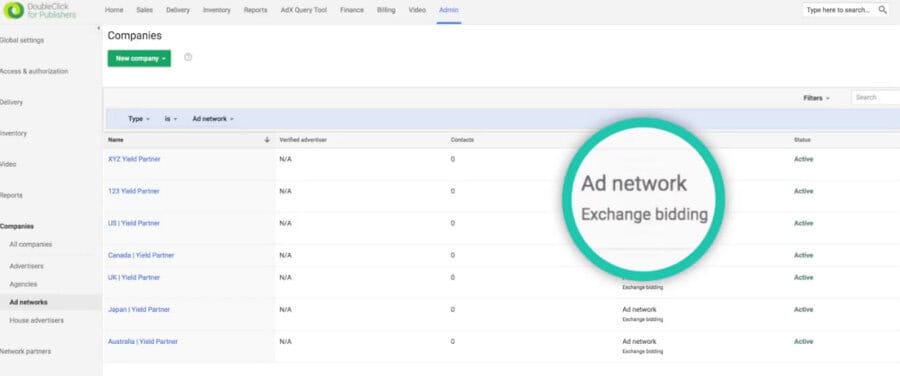Open the Type filter dropdown
Screen dimensions: 900x376
click(139, 119)
